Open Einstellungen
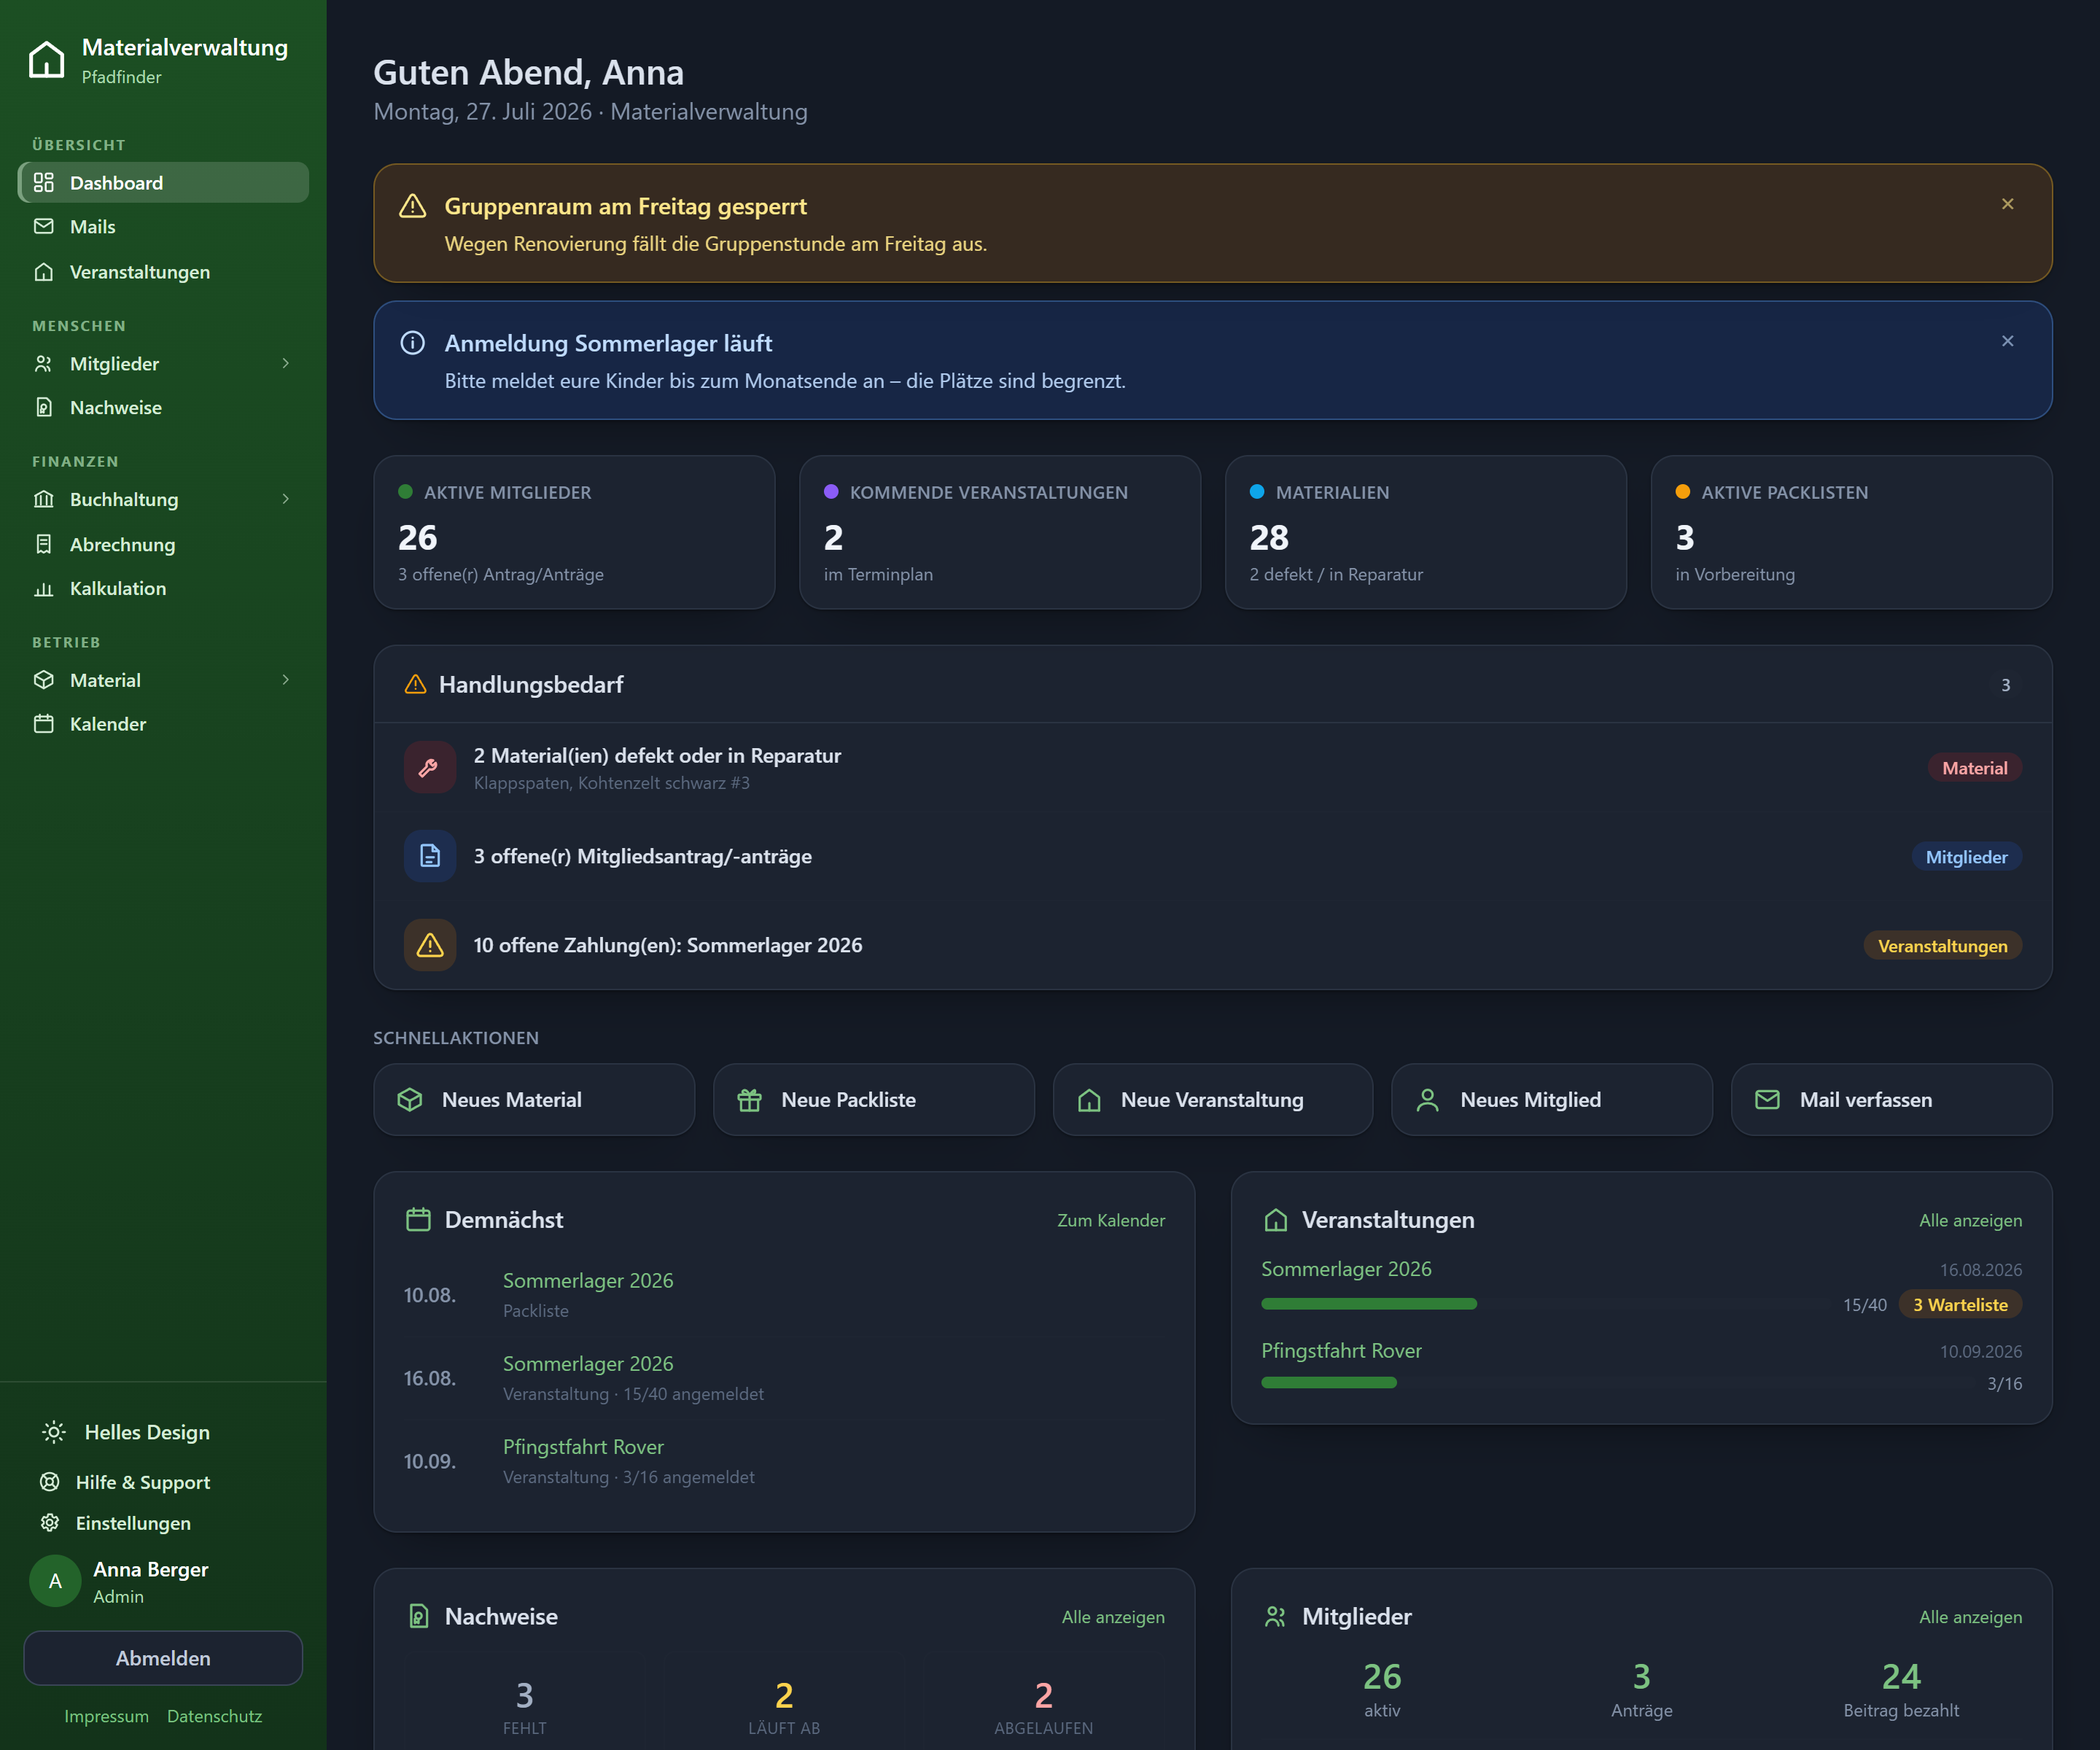2100x1750 pixels. point(164,1523)
